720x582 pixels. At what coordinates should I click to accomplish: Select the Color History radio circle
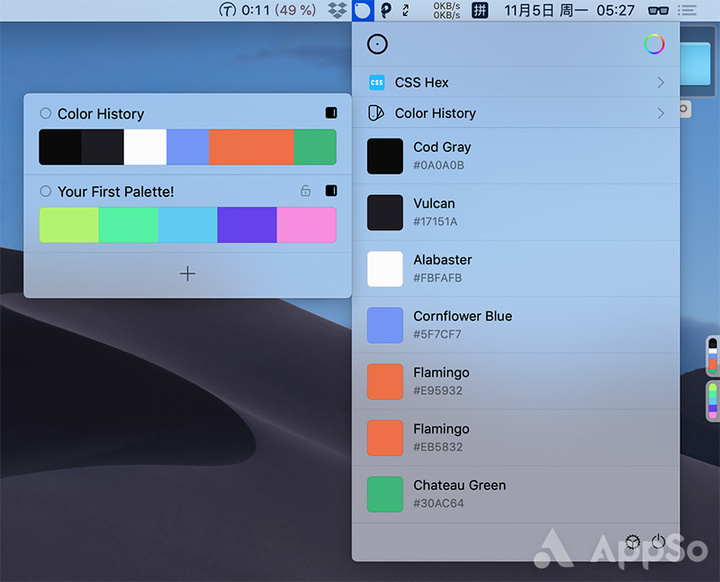pos(45,113)
